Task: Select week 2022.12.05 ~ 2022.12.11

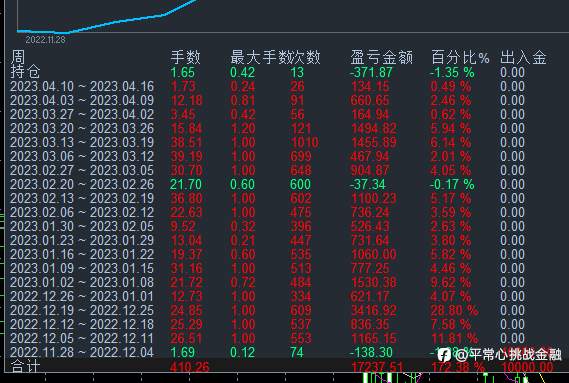Action: click(82, 338)
